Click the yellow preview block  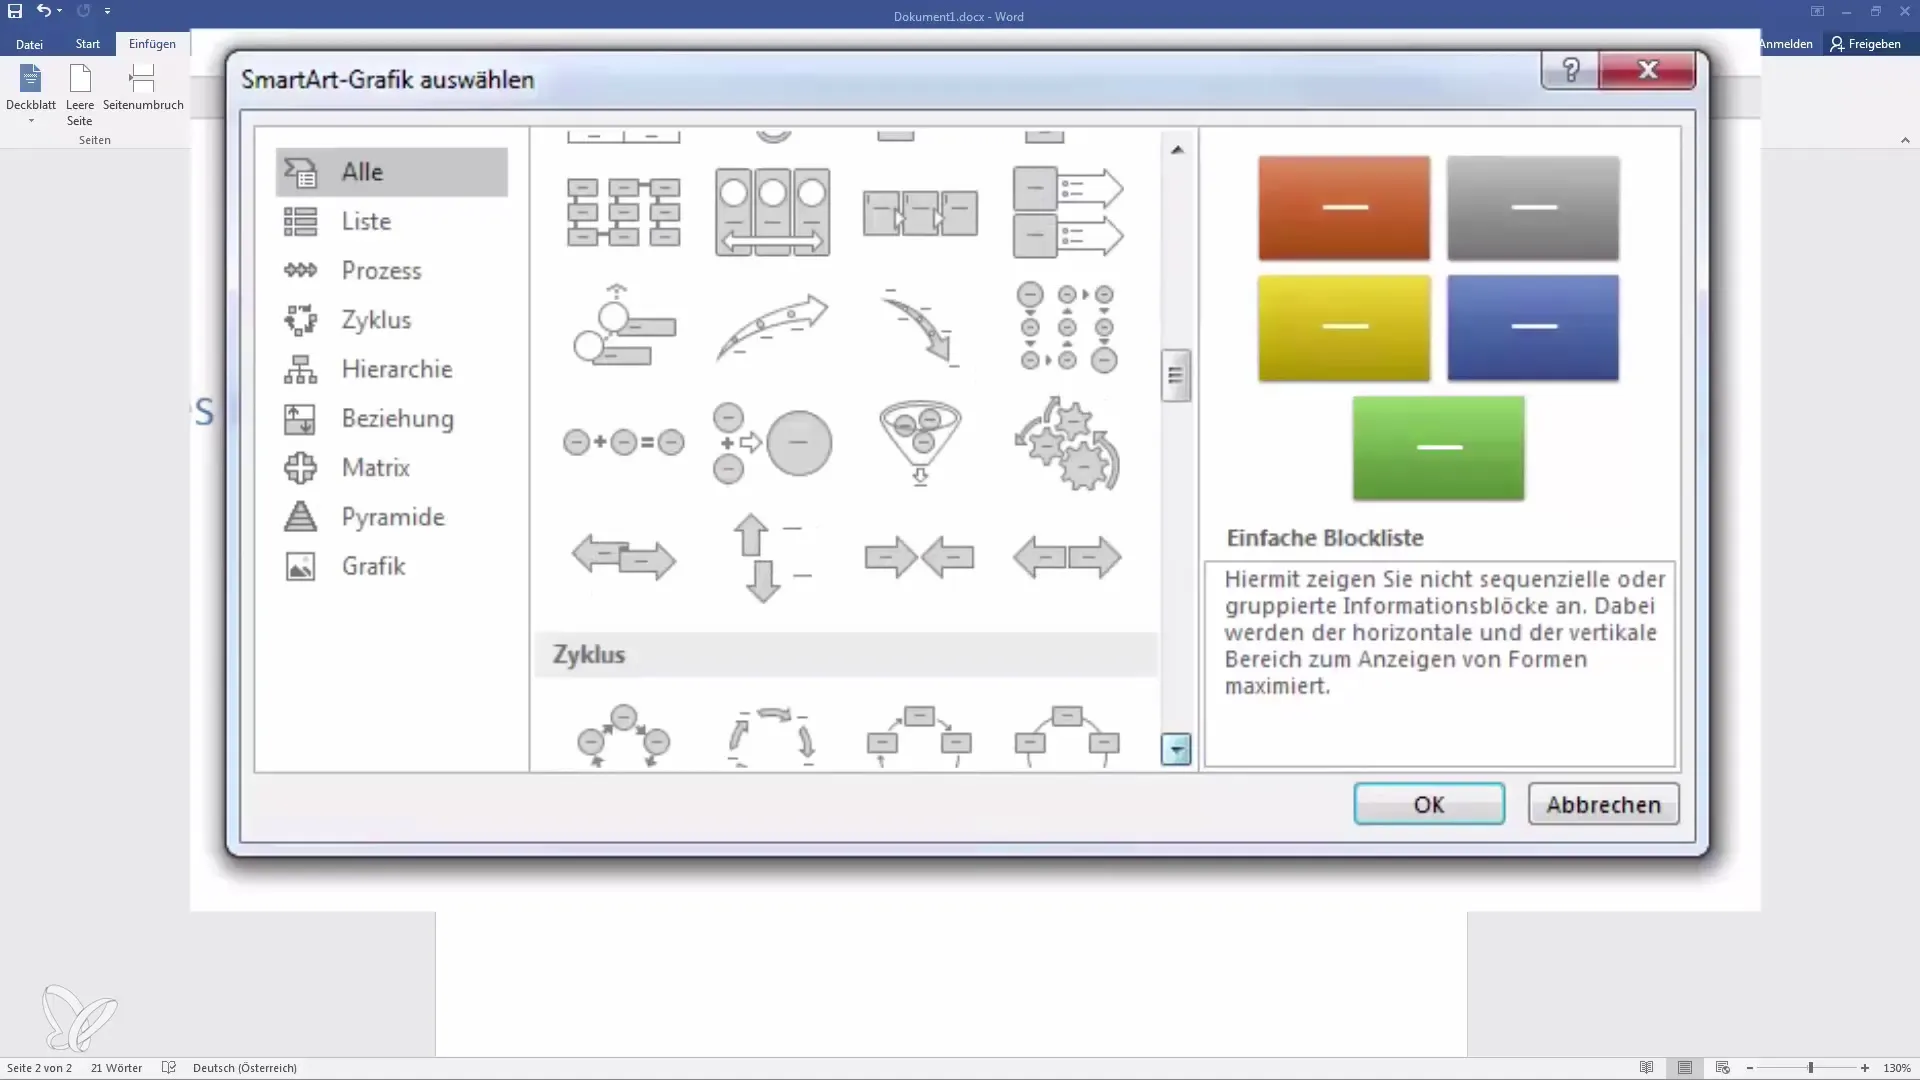click(x=1344, y=328)
